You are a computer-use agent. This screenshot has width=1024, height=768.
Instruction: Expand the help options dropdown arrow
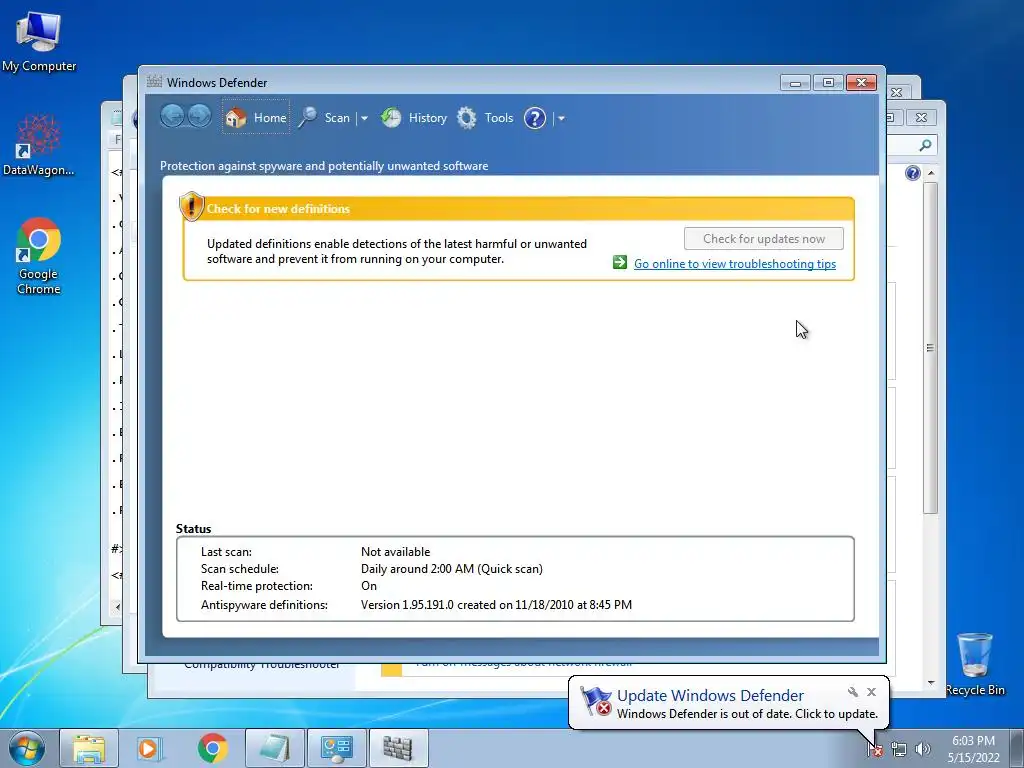pos(561,118)
